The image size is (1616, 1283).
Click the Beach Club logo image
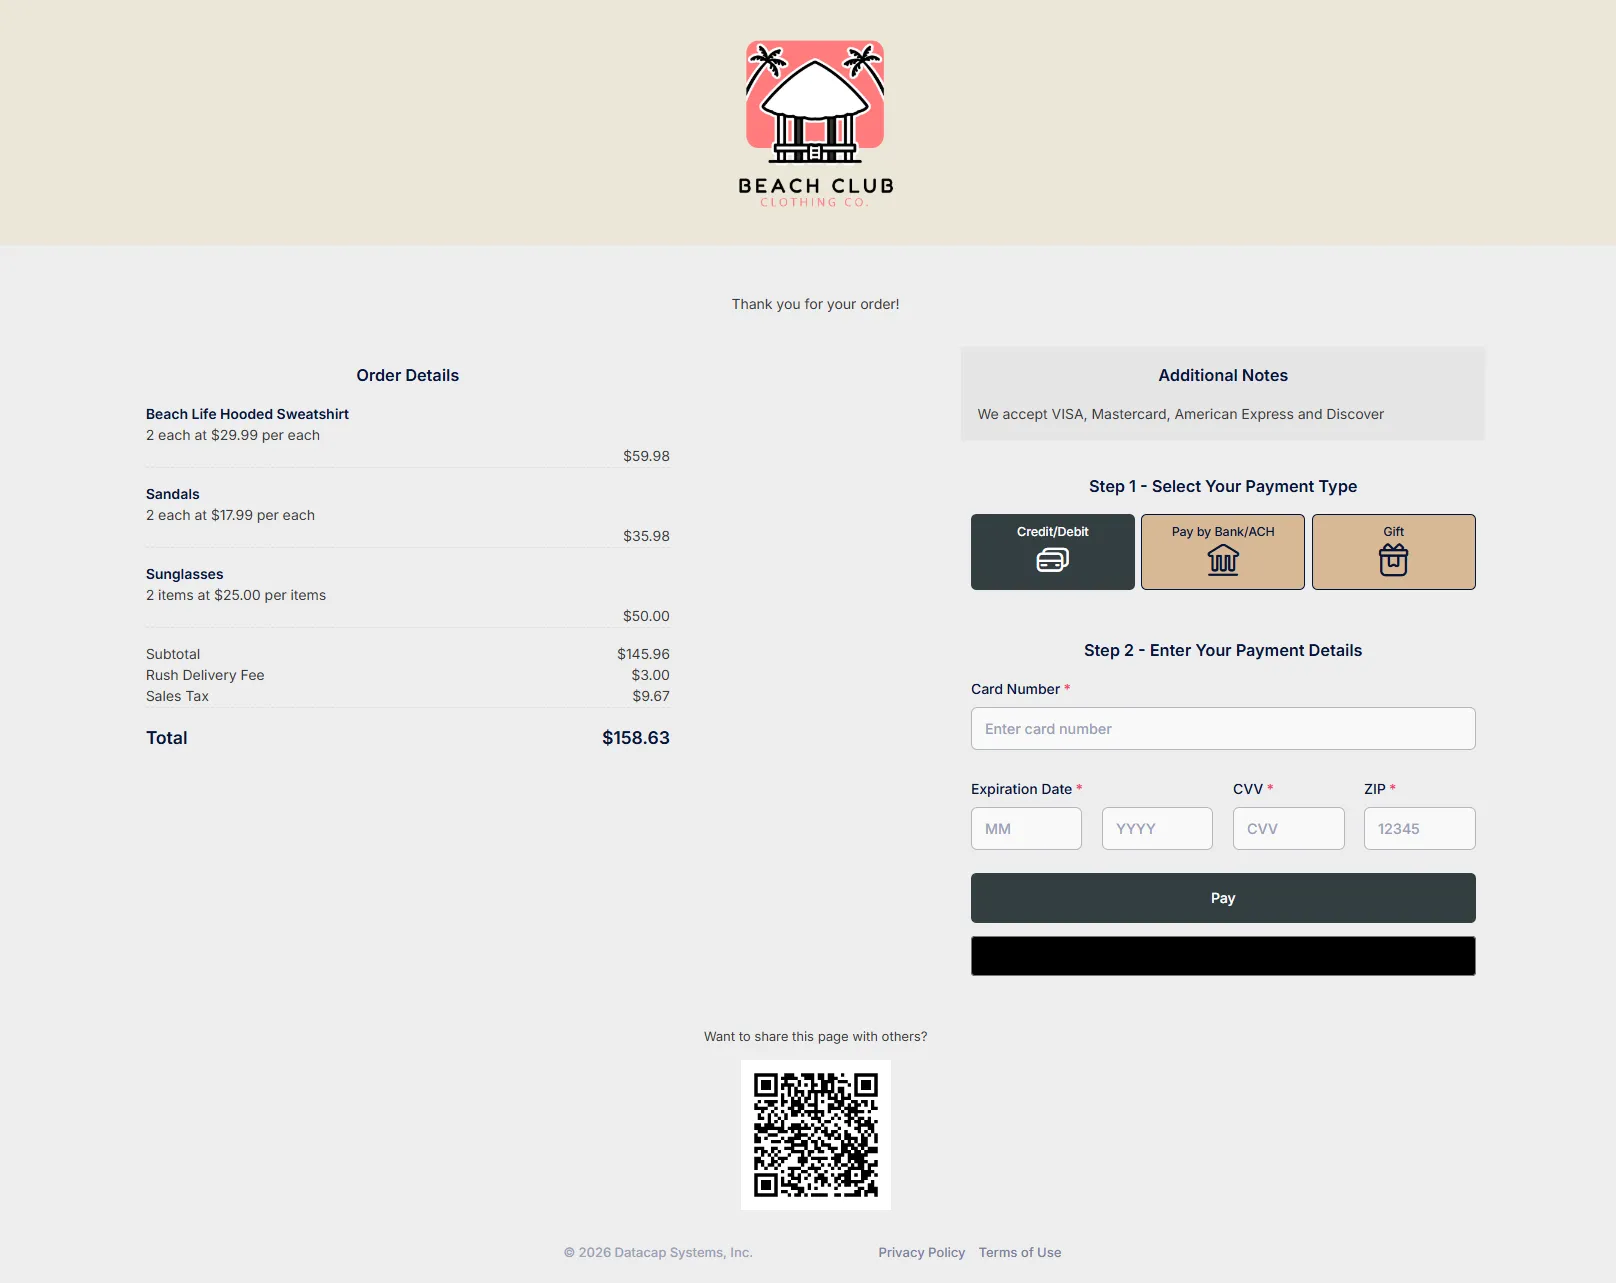(815, 124)
